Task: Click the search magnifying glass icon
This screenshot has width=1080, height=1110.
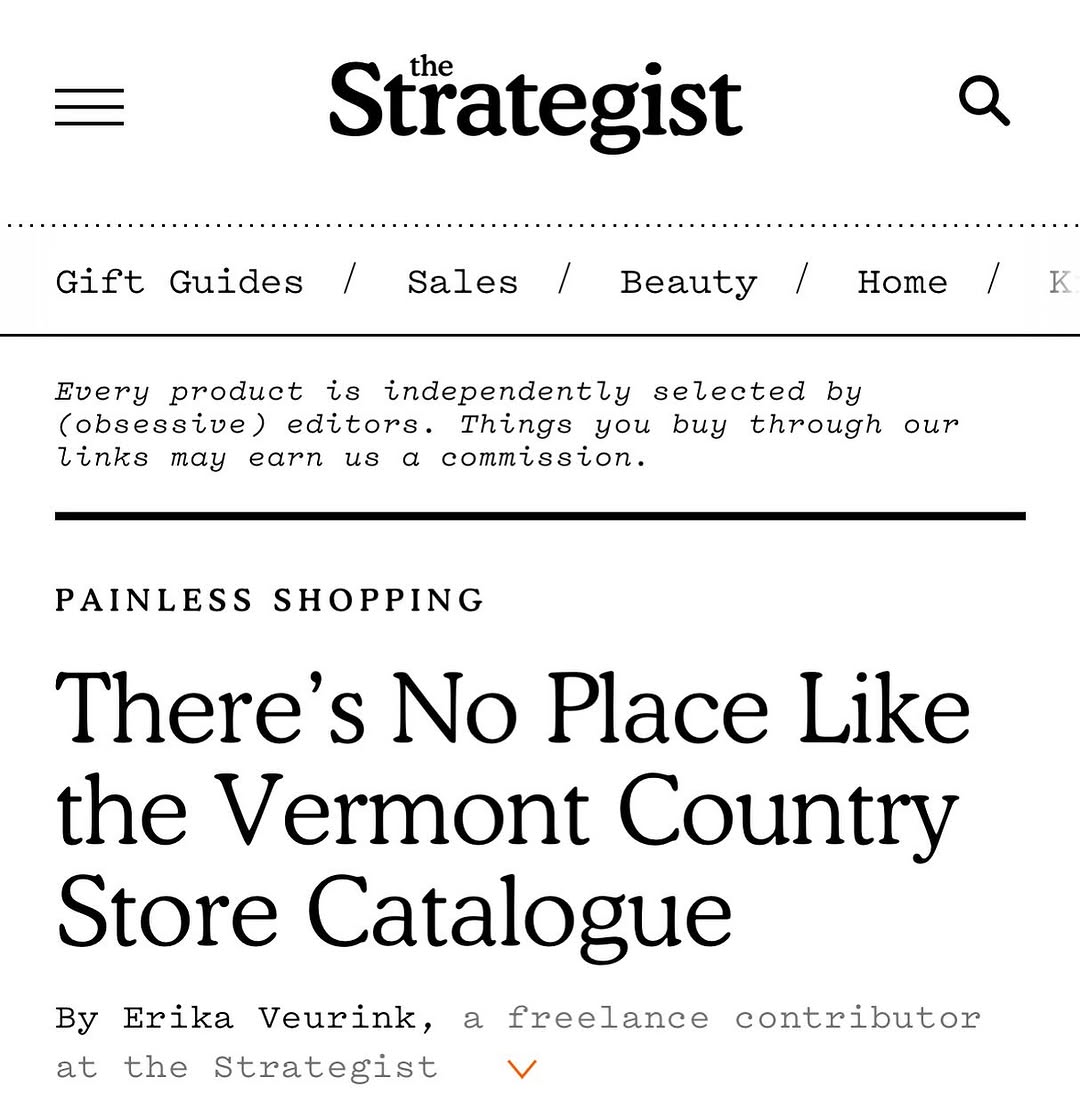Action: (x=984, y=102)
